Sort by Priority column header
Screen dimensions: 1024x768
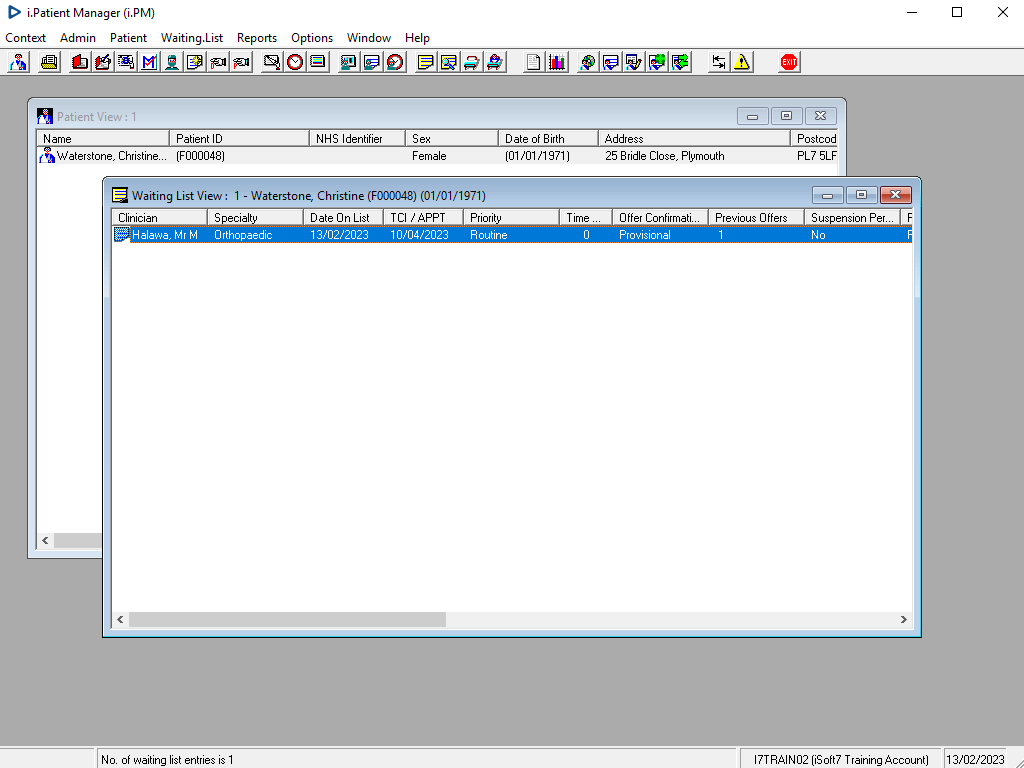coord(511,217)
